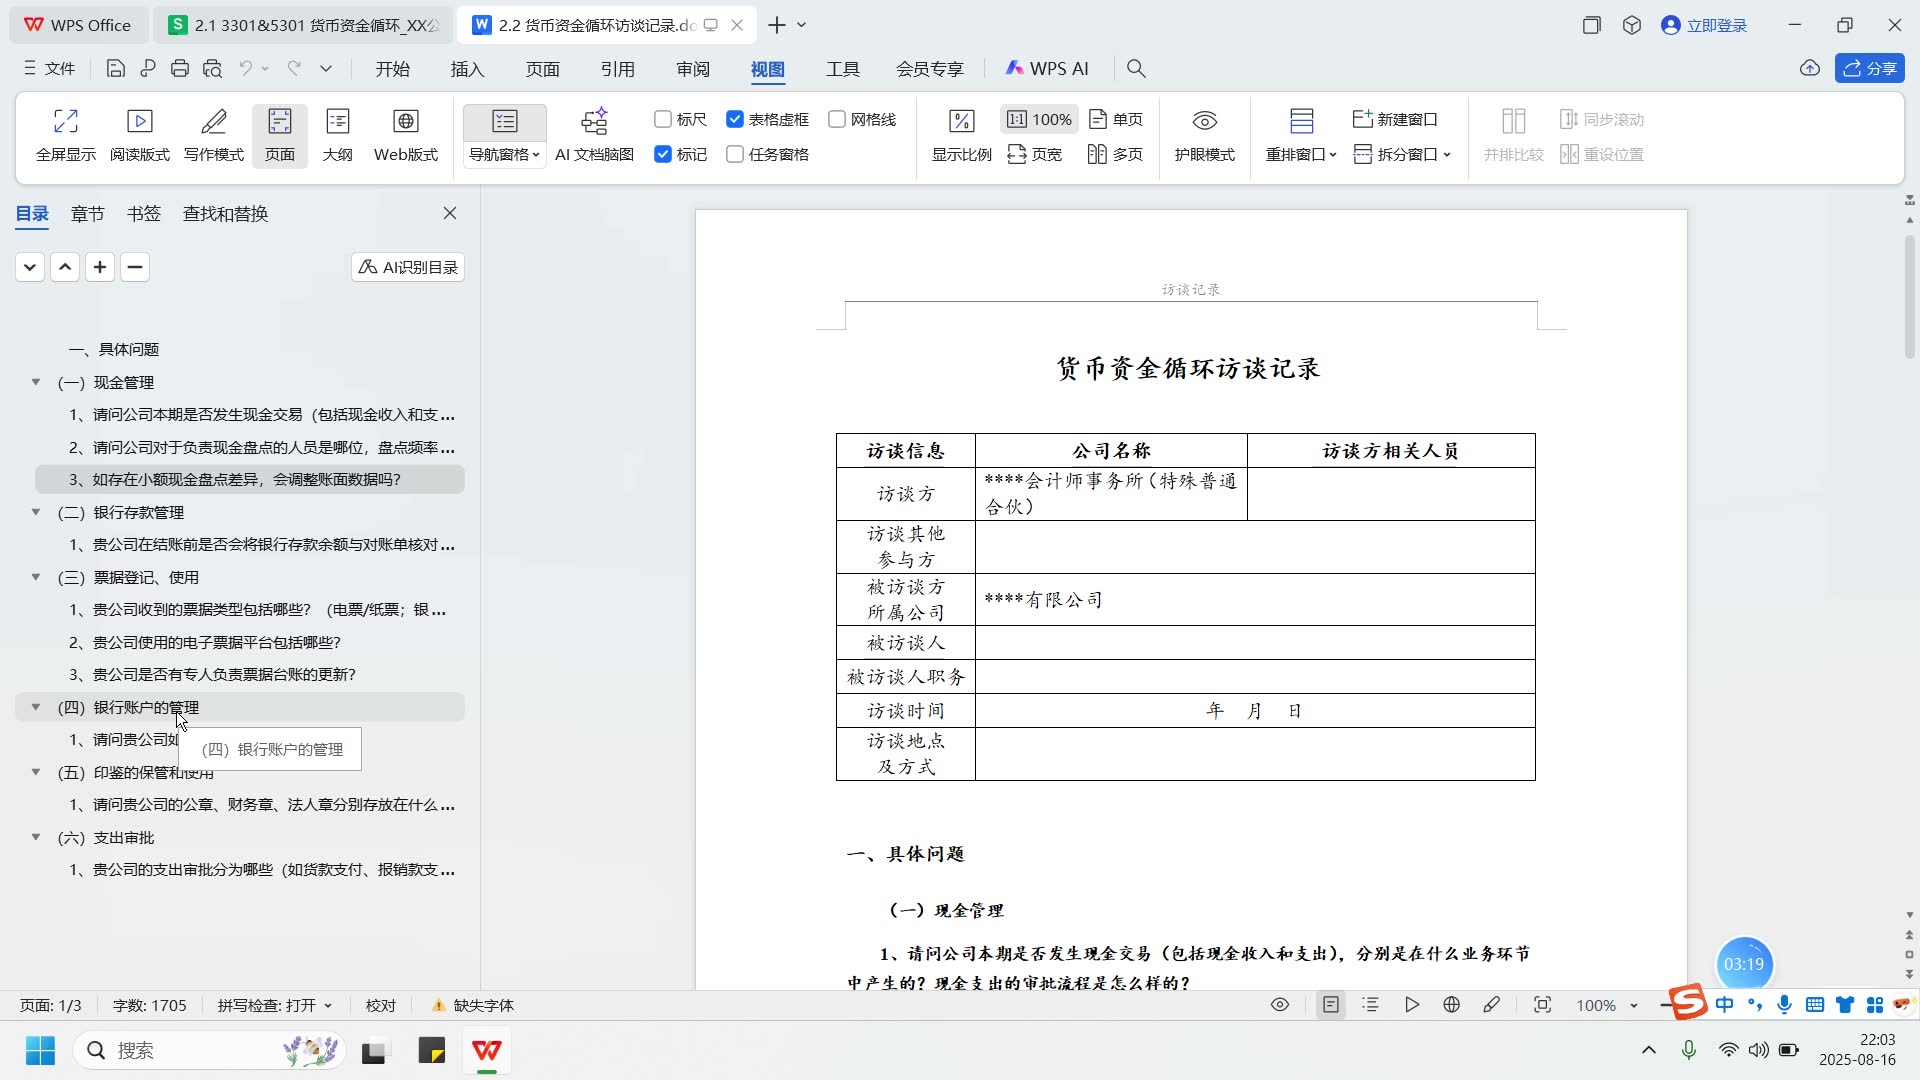Go to heading 2、贵公司使用的电子票据平台包括哪些?

205,642
